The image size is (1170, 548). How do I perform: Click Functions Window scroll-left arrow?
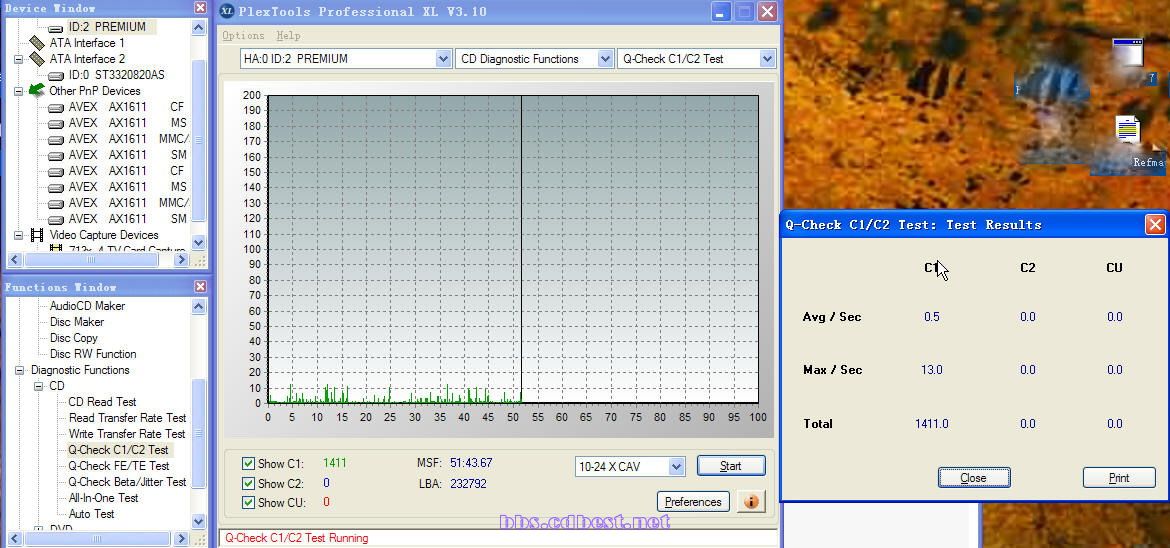pos(14,538)
